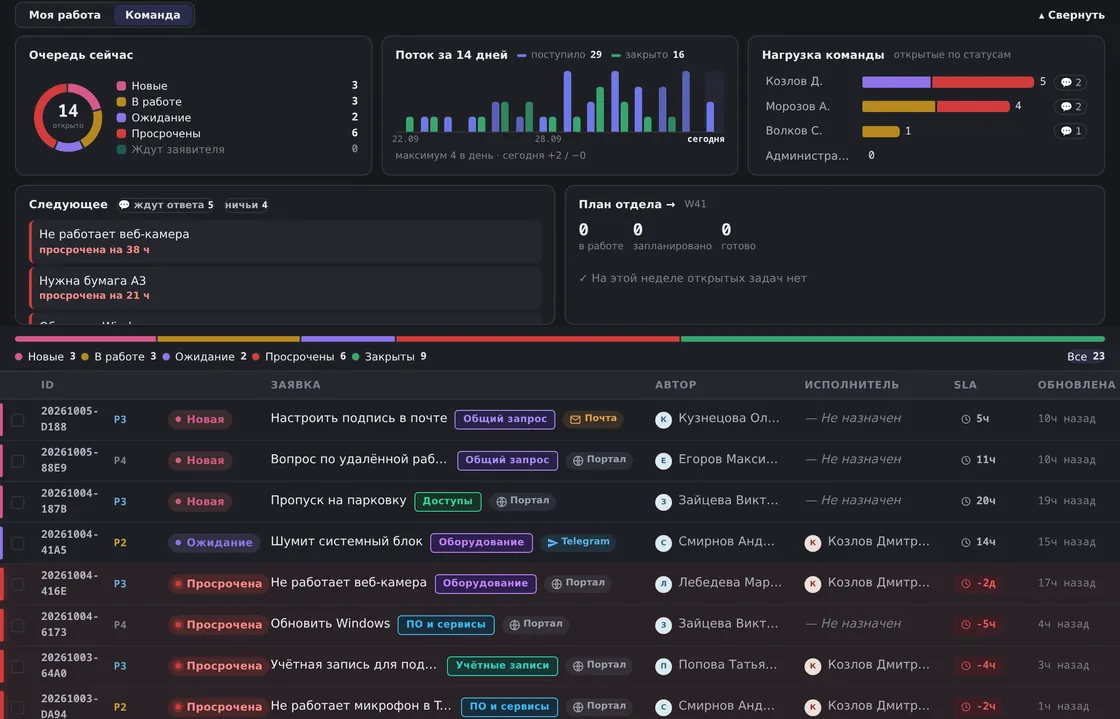1120x719 pixels.
Task: Click the avatar К beside Кузнецова Ол...
Action: coord(663,420)
